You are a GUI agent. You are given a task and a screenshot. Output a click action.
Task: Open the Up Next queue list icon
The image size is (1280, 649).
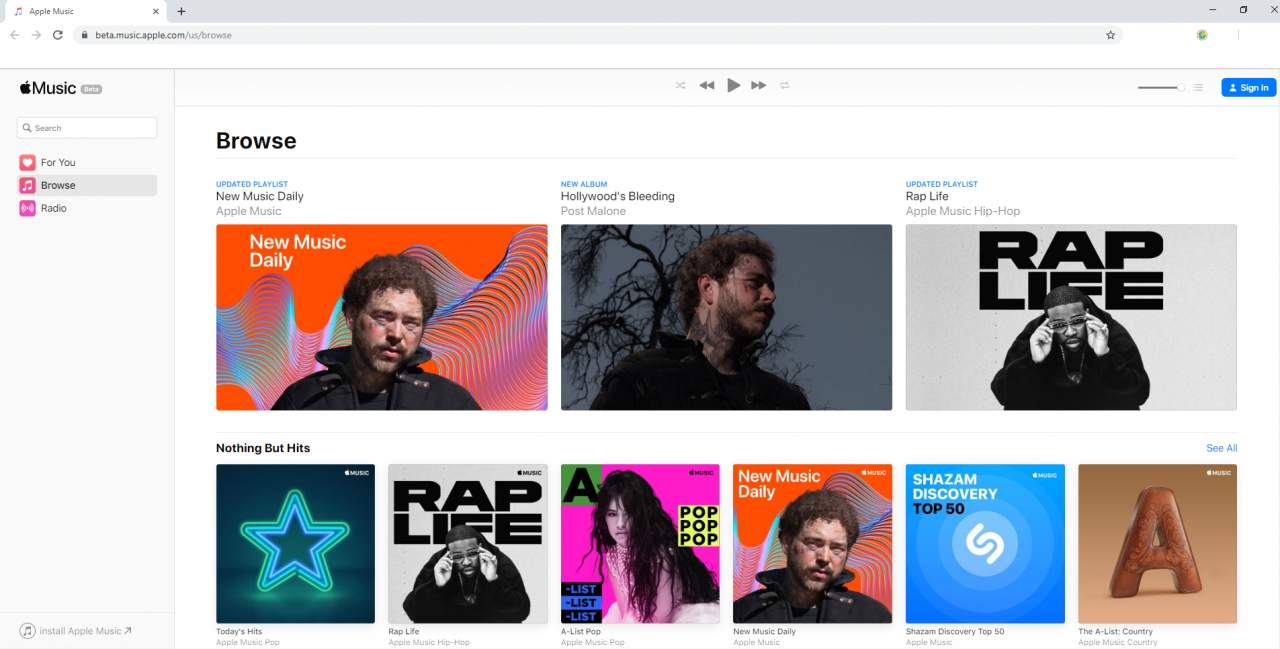click(1198, 88)
